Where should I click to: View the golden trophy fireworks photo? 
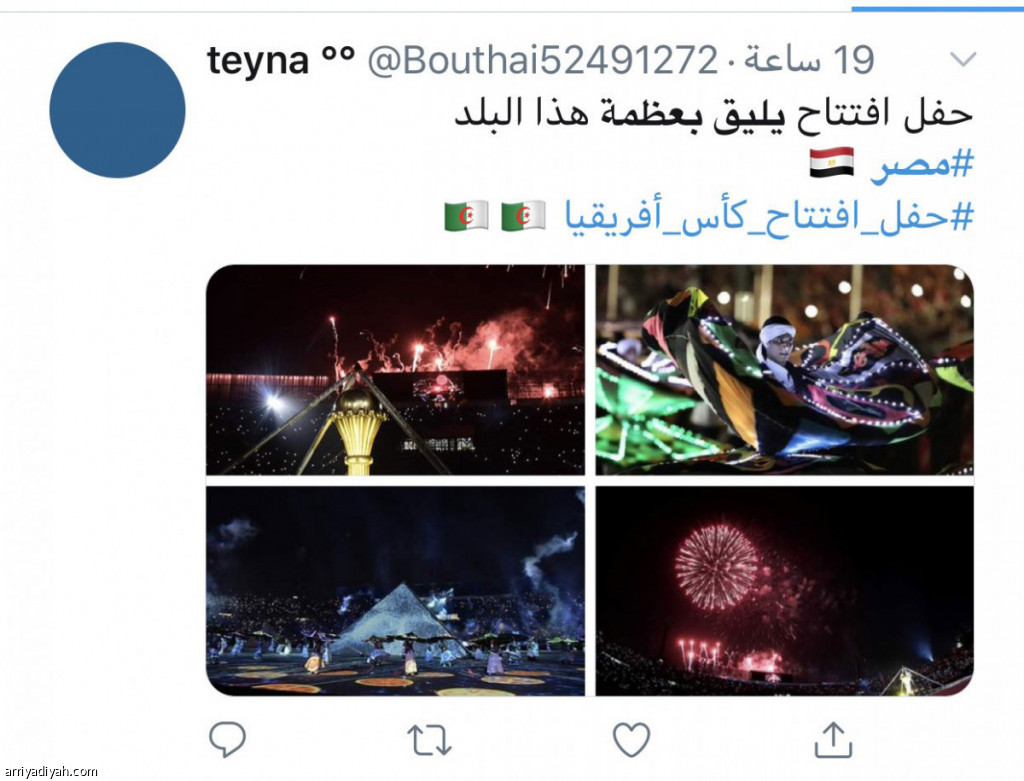click(x=396, y=370)
